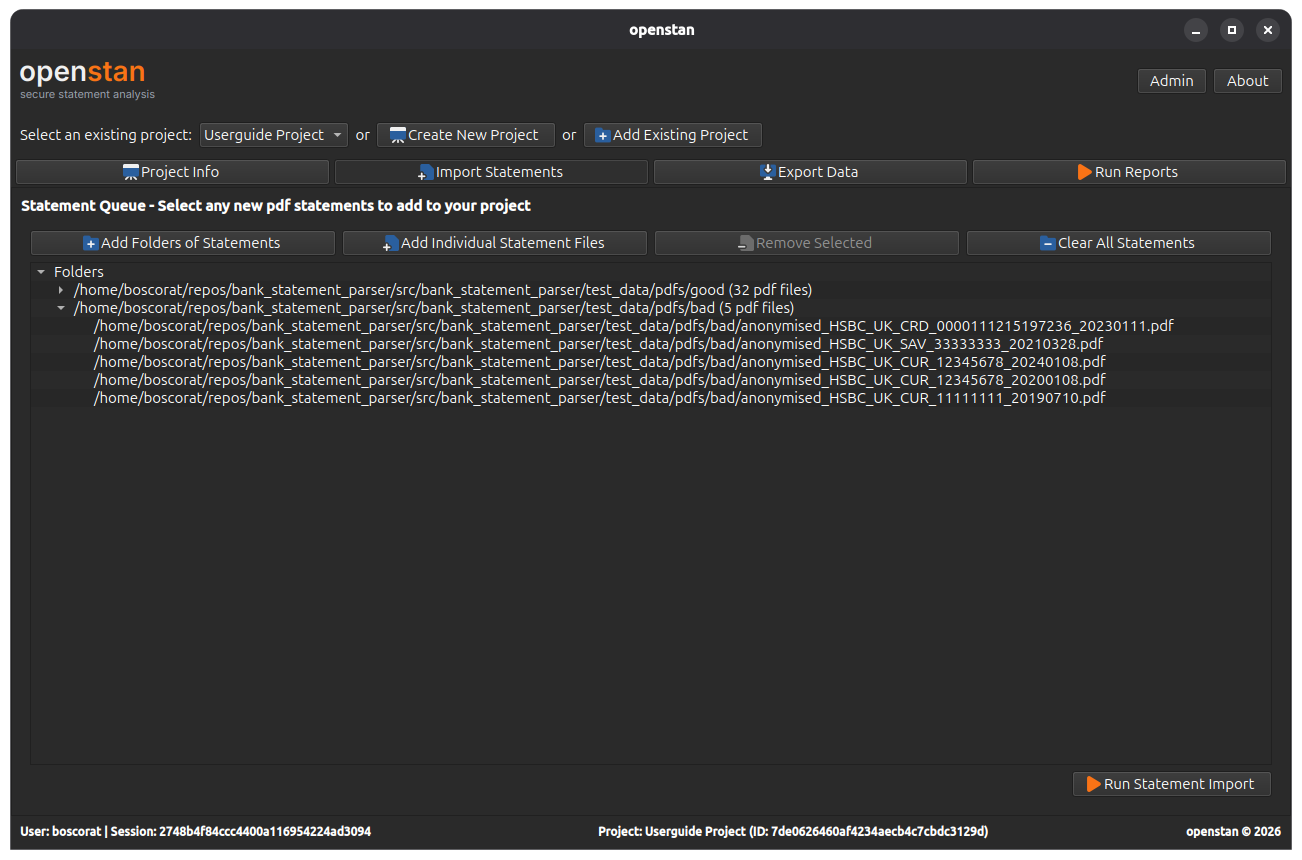Click the orange play icon on Run Statement Import

pos(1094,784)
